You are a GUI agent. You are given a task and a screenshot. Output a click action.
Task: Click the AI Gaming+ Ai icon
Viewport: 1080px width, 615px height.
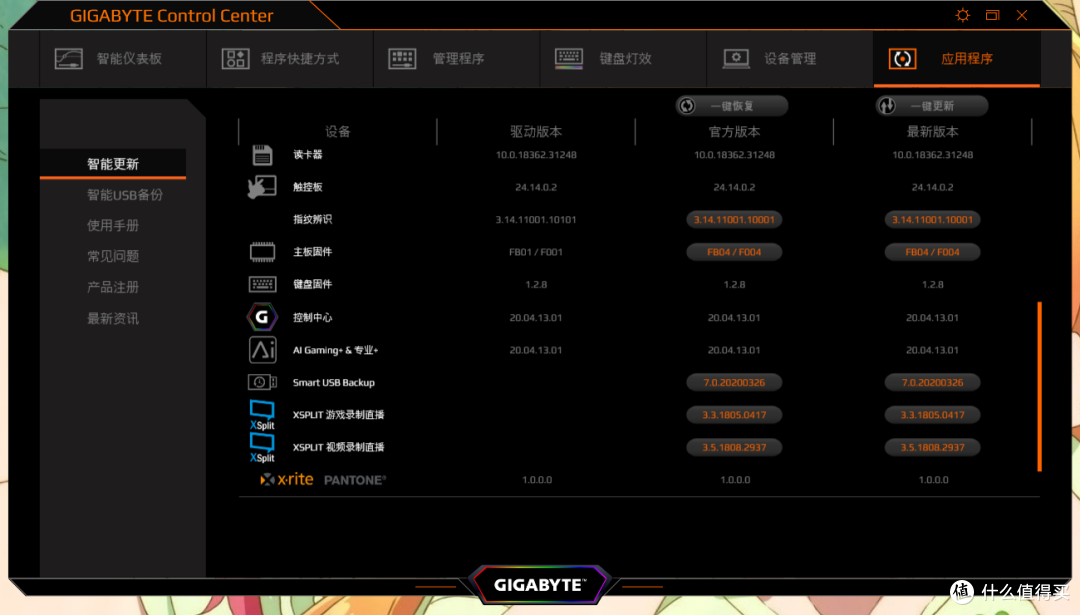tap(262, 350)
